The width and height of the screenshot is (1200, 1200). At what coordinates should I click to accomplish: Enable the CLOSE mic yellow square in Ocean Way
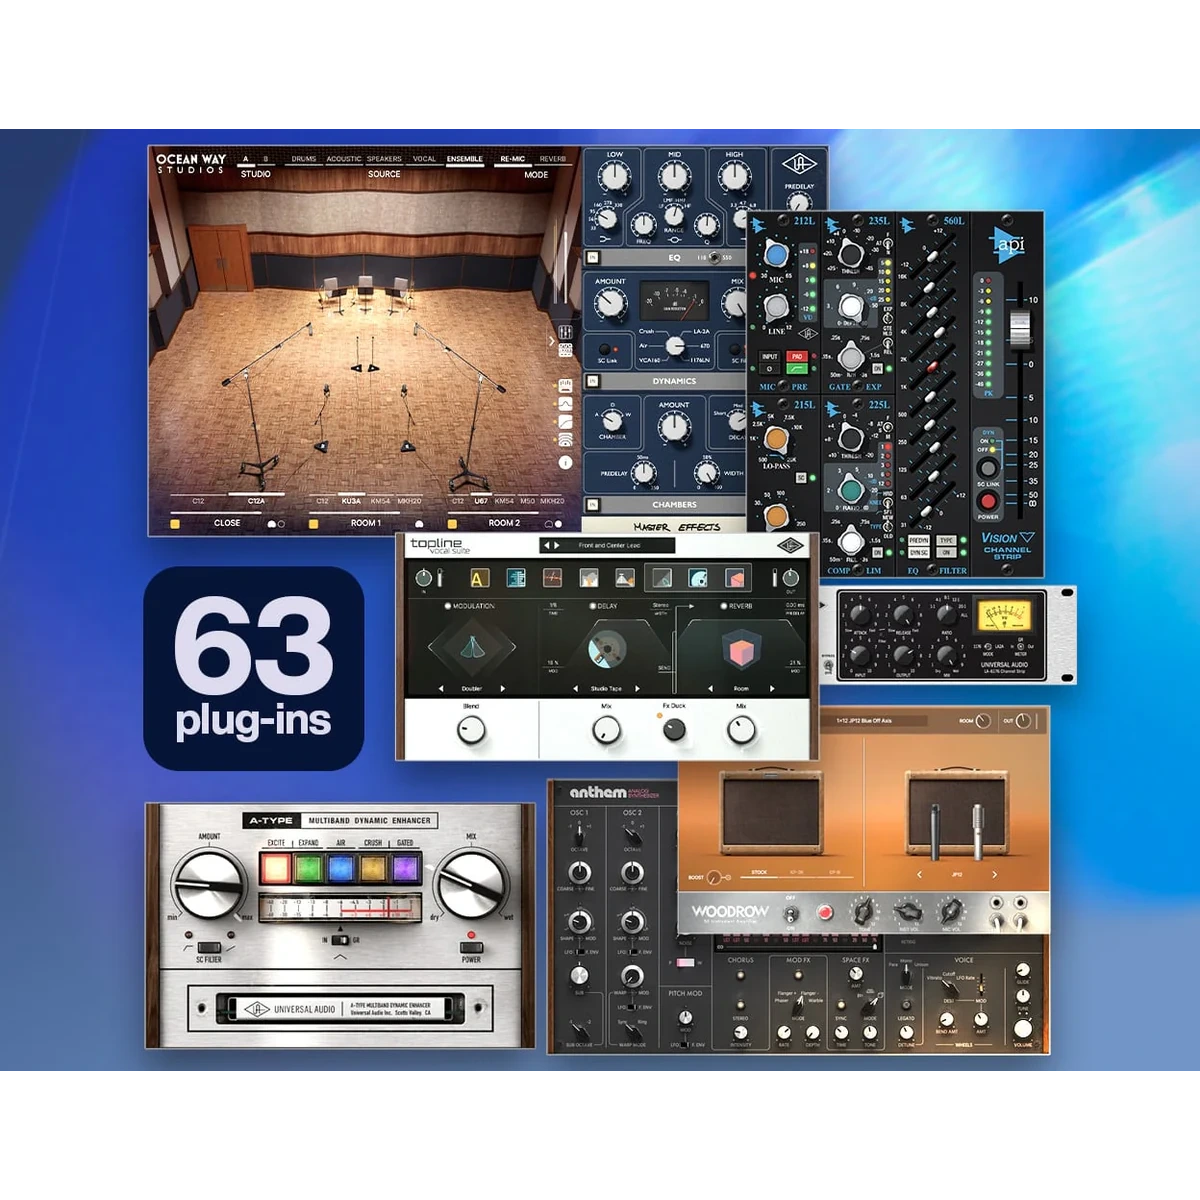[175, 524]
